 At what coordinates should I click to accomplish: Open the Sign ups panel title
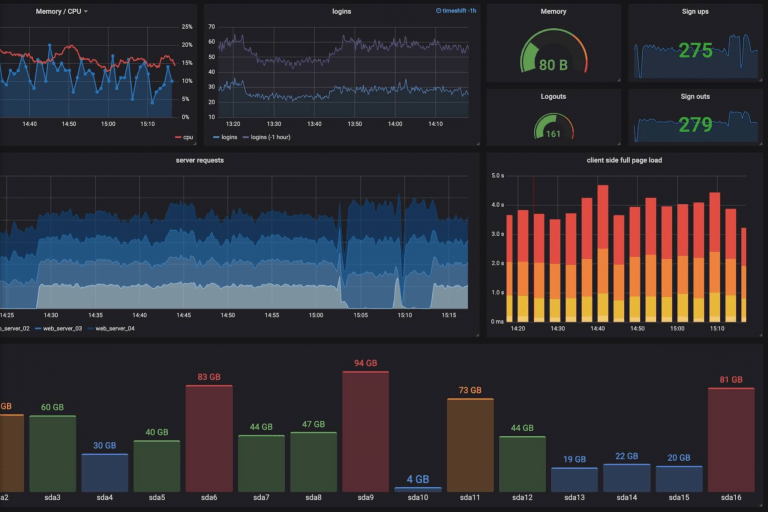(x=695, y=11)
